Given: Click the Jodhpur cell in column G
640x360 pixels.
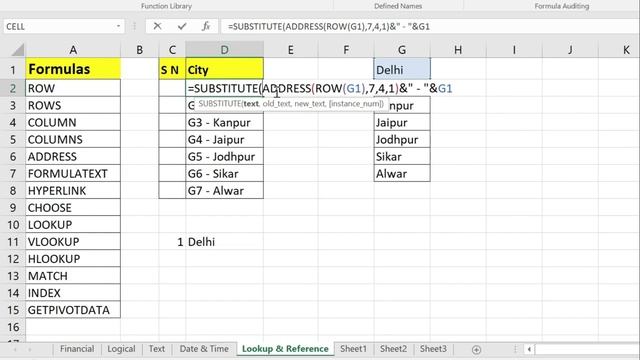Looking at the screenshot, I should pos(402,140).
